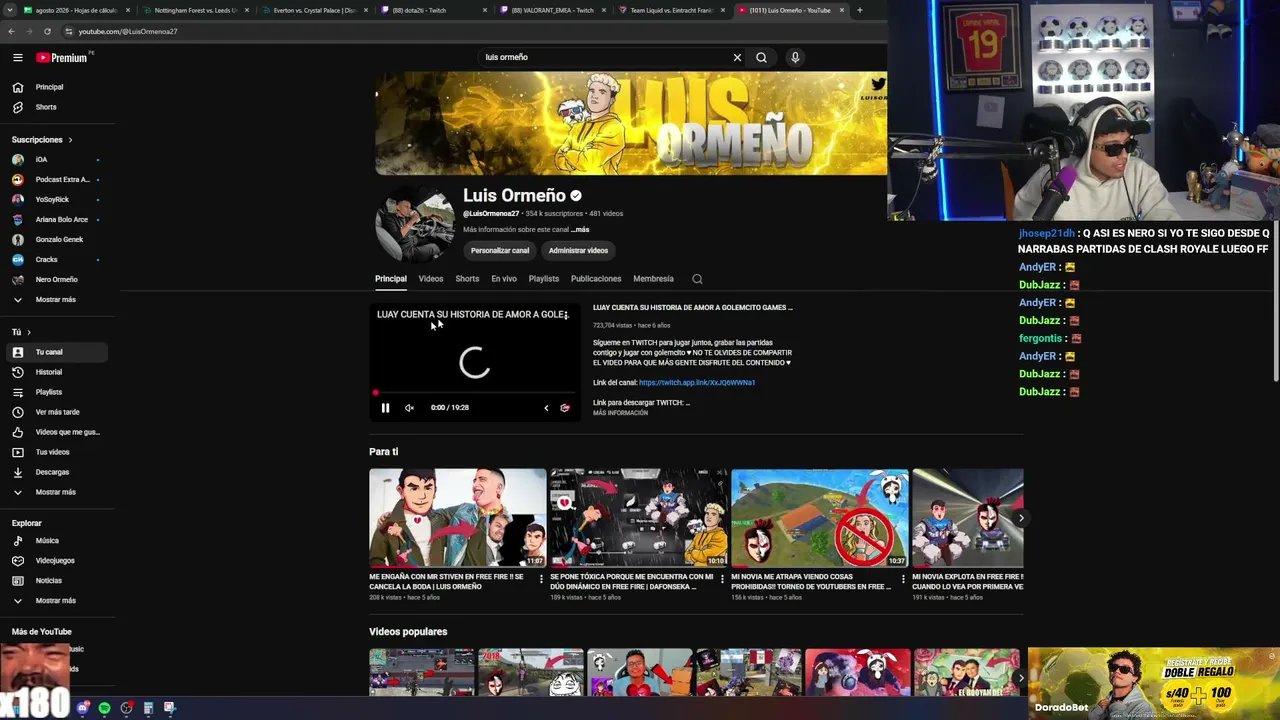Start voice search with the microphone icon
Image resolution: width=1280 pixels, height=720 pixels.
click(795, 57)
